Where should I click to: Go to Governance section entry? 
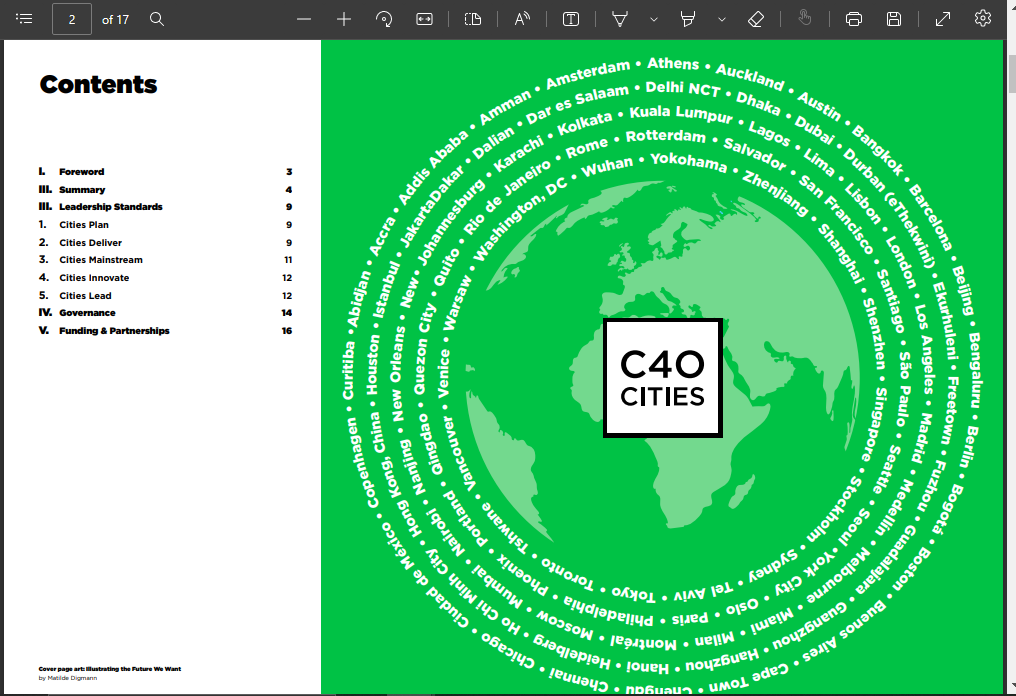click(165, 313)
